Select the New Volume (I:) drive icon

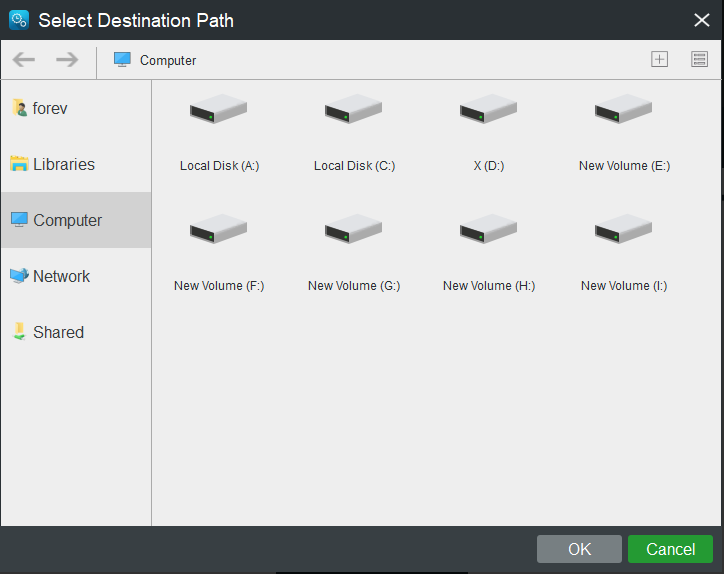point(623,229)
